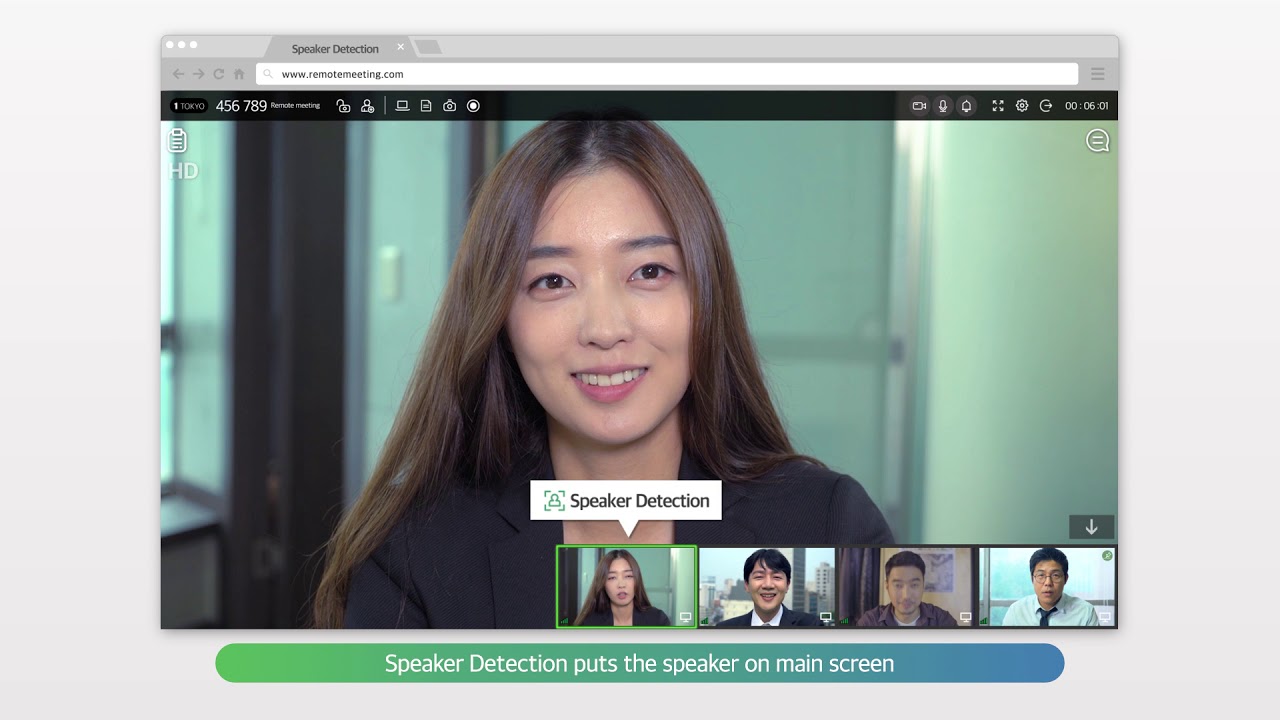Click the meeting lock icon
Viewport: 1280px width, 720px height.
click(344, 106)
